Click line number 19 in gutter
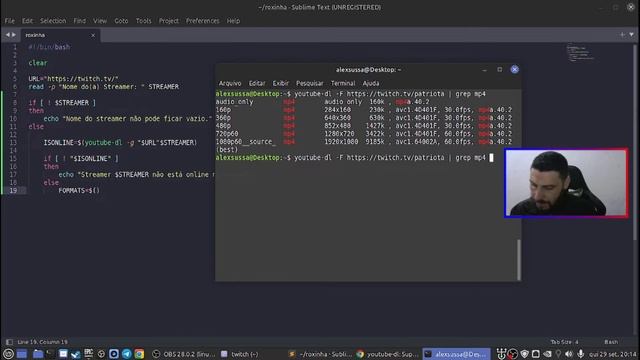 (x=13, y=191)
